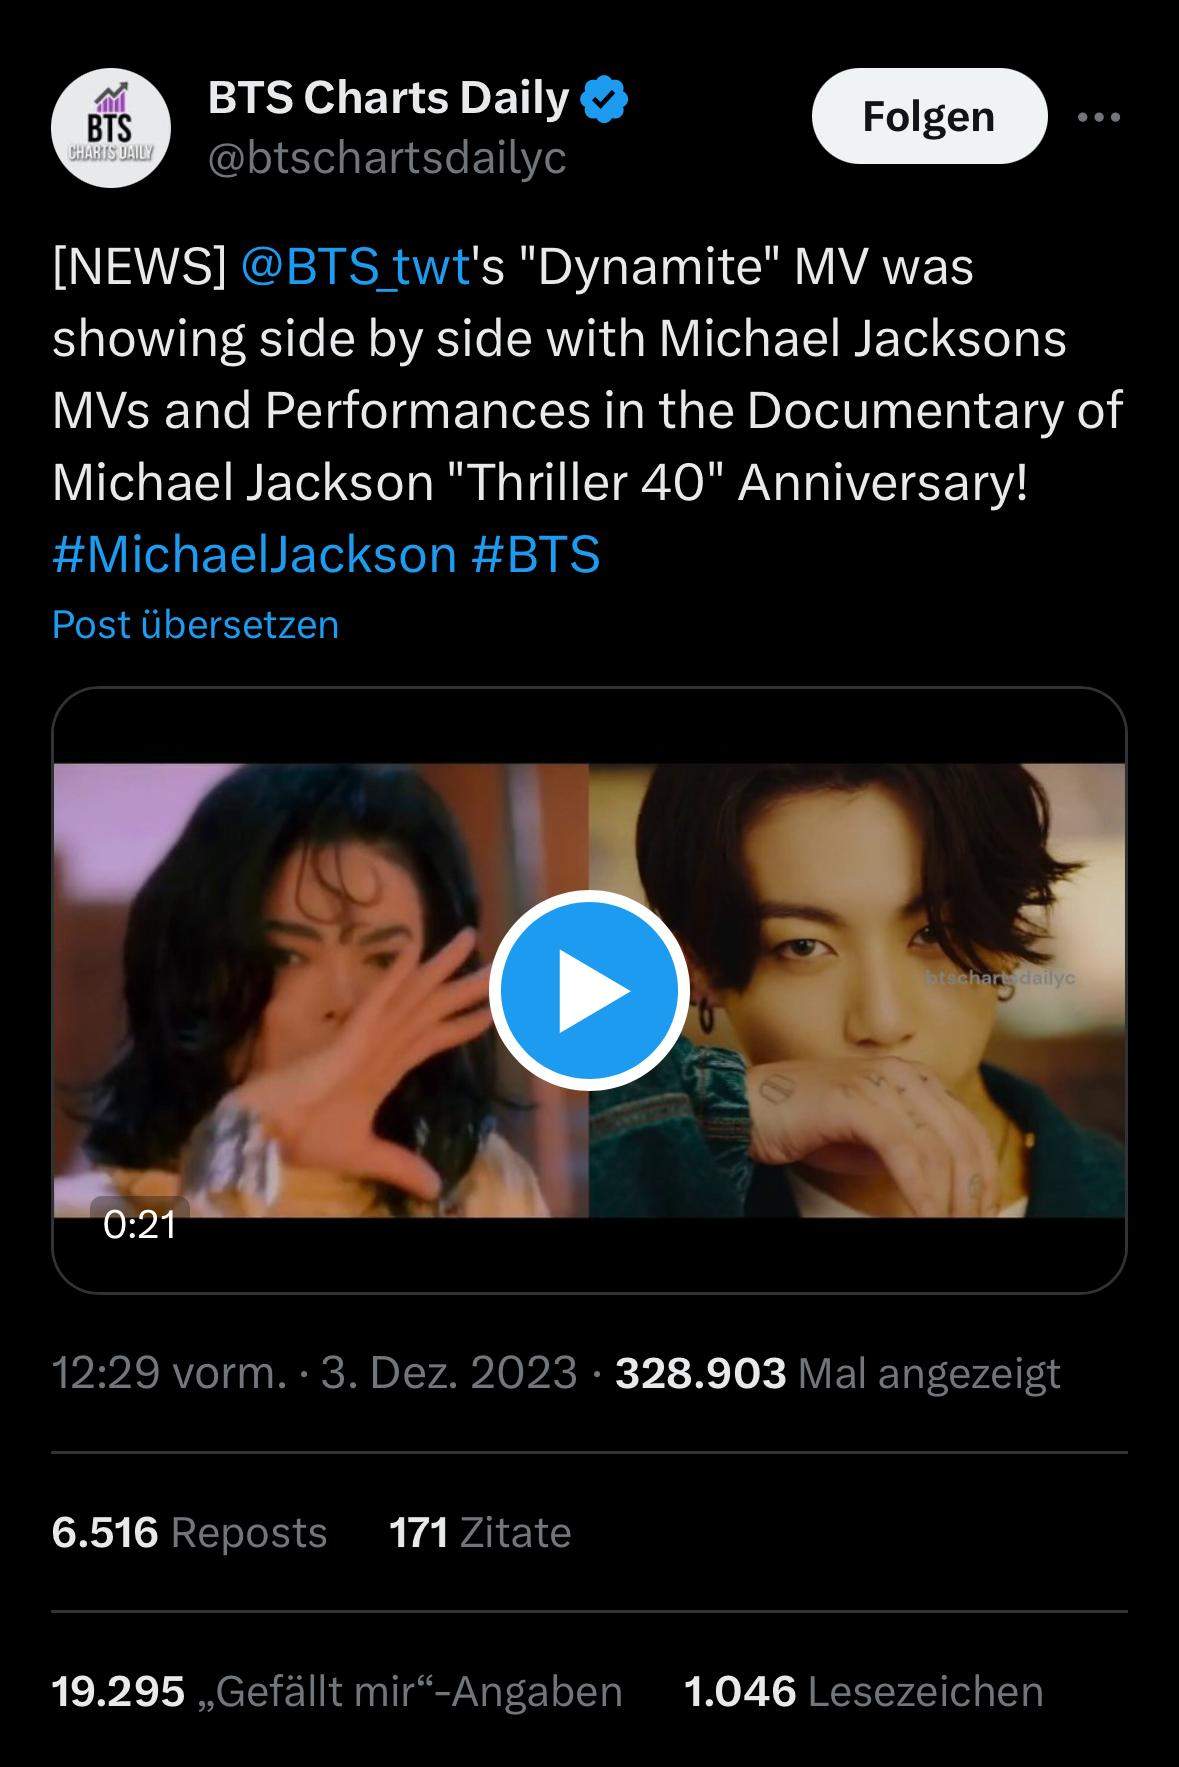Open the @btschartsdailyc handle

(387, 157)
